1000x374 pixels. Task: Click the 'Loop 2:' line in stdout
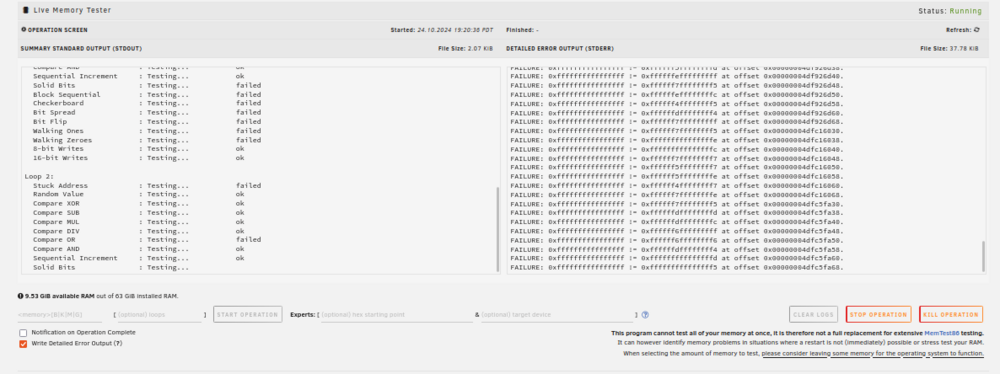[40, 176]
